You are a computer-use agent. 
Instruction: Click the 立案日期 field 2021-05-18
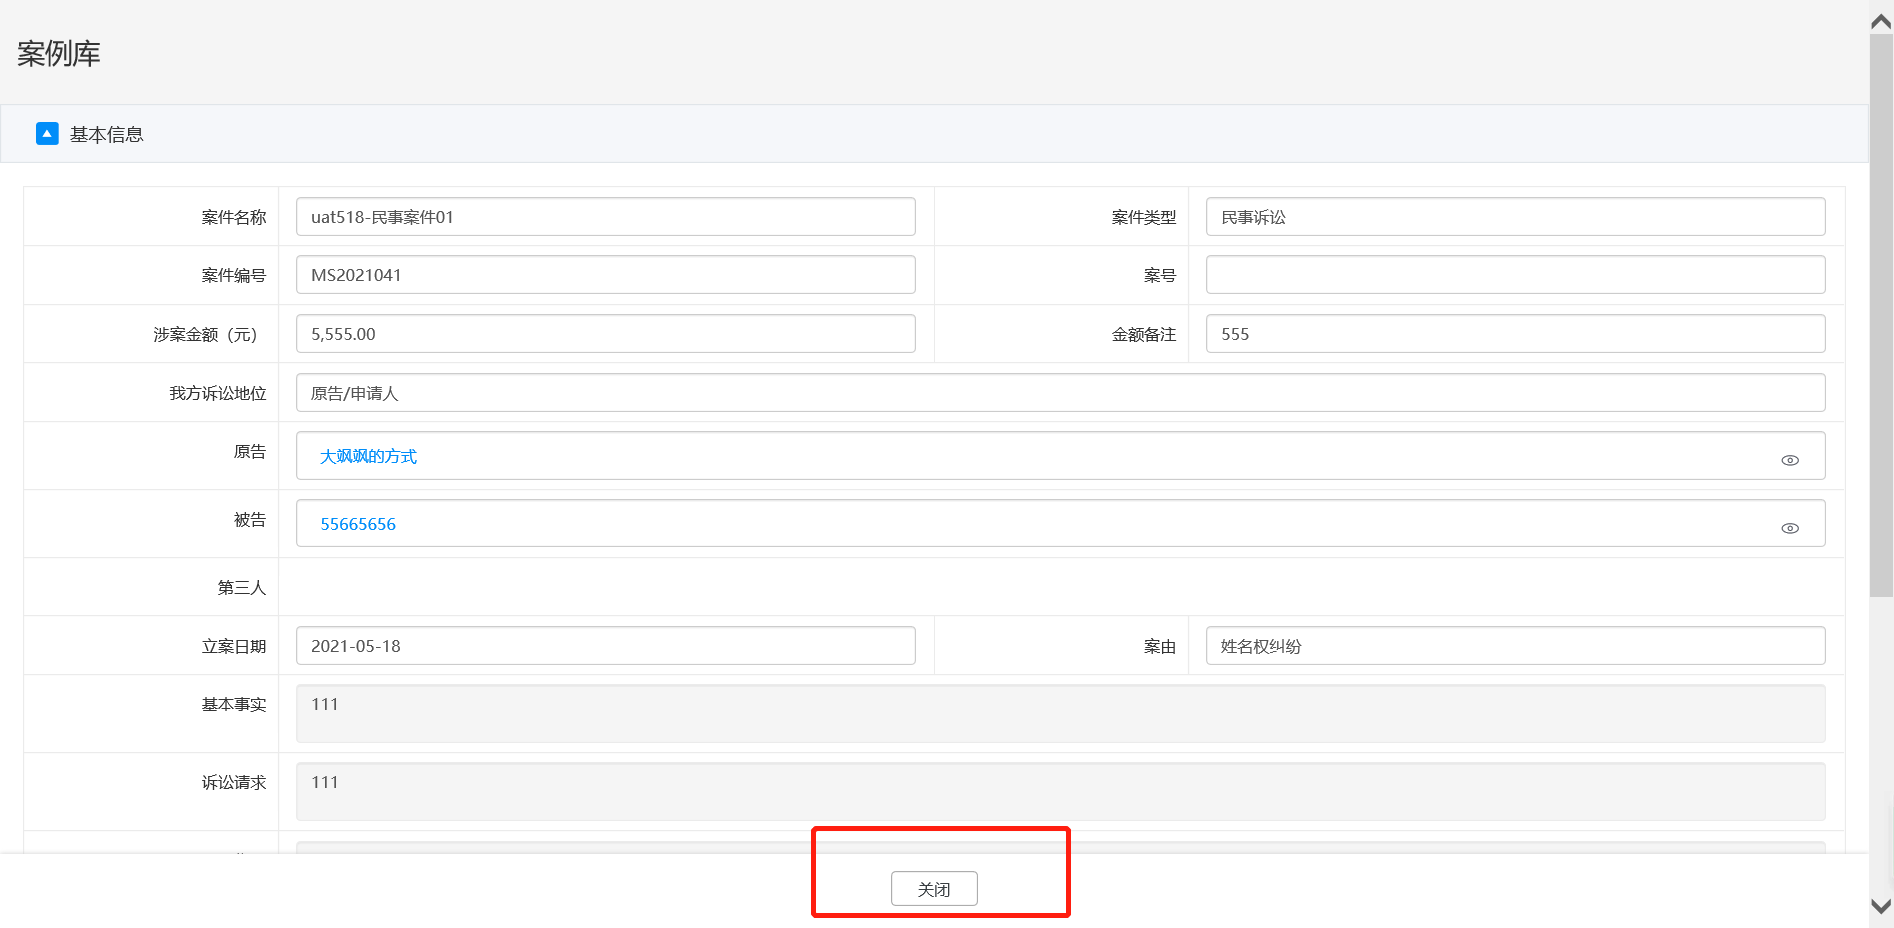click(605, 646)
